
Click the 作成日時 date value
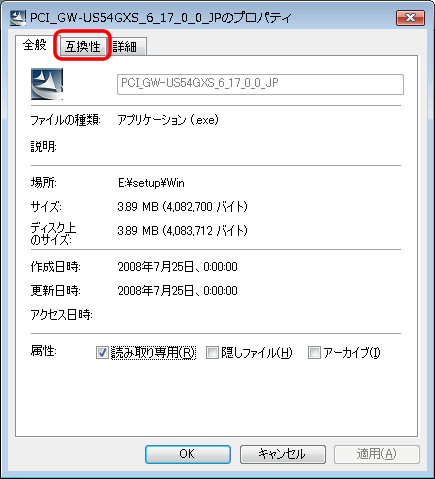177,267
